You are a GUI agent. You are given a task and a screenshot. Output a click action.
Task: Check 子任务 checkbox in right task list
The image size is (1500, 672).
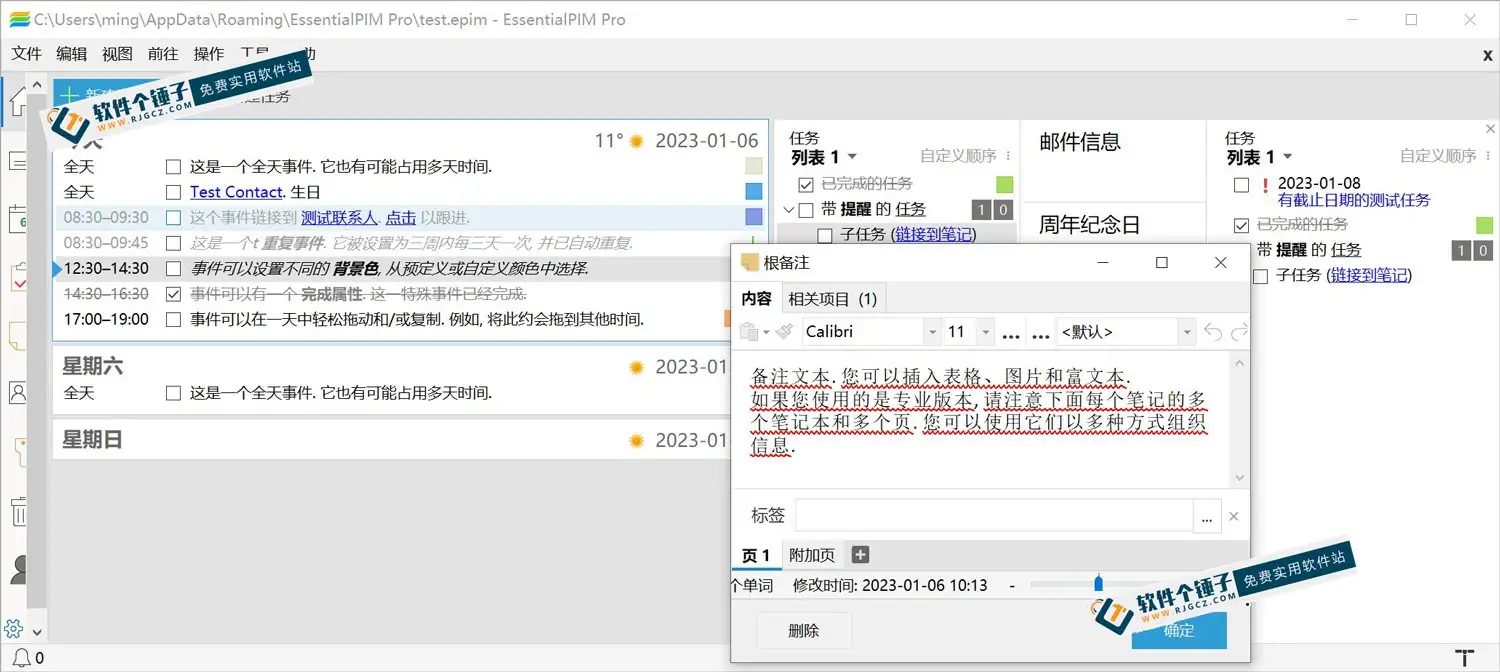tap(1260, 275)
